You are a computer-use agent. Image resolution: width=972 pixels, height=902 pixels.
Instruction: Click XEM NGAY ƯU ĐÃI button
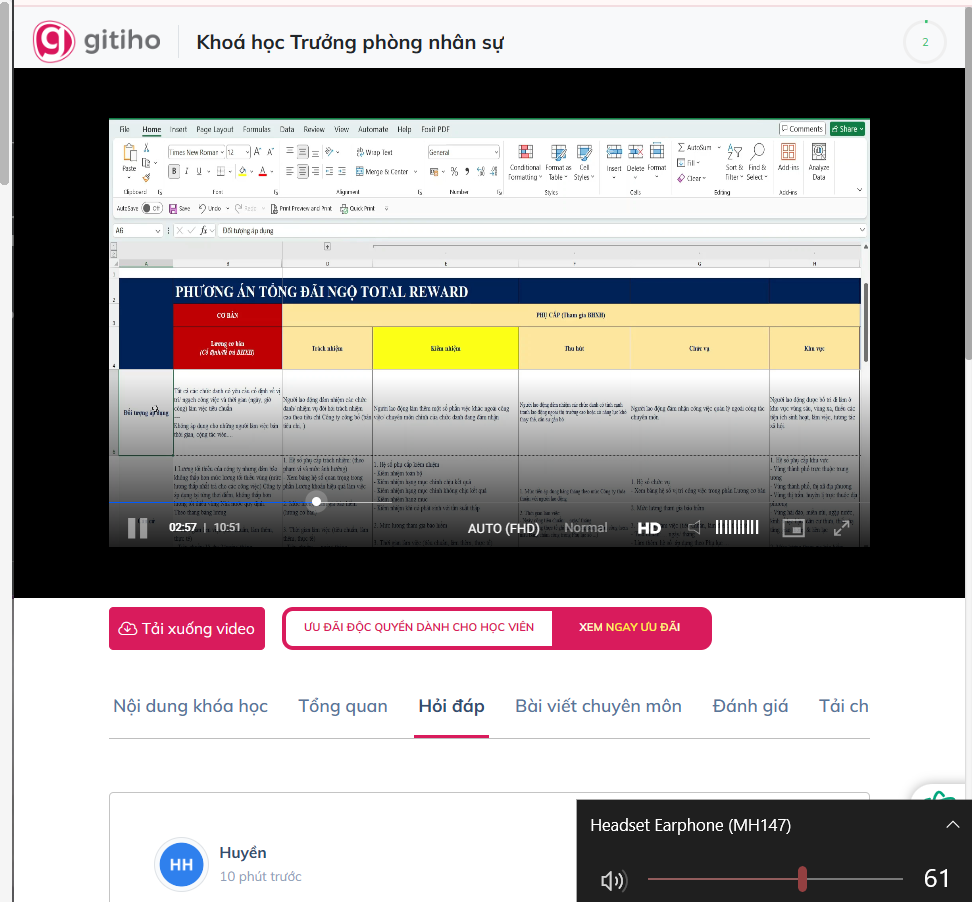tap(629, 627)
